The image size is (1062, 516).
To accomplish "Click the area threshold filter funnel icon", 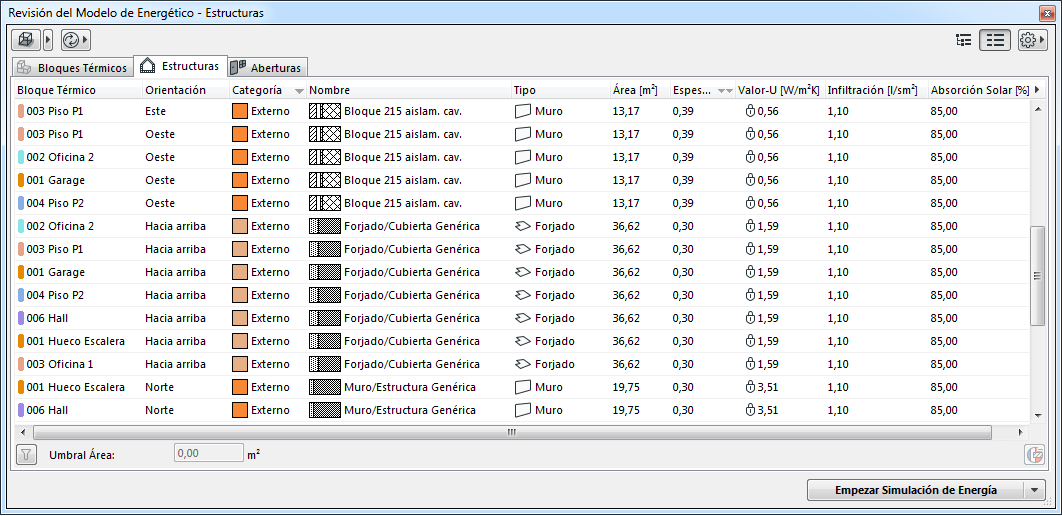I will click(27, 455).
